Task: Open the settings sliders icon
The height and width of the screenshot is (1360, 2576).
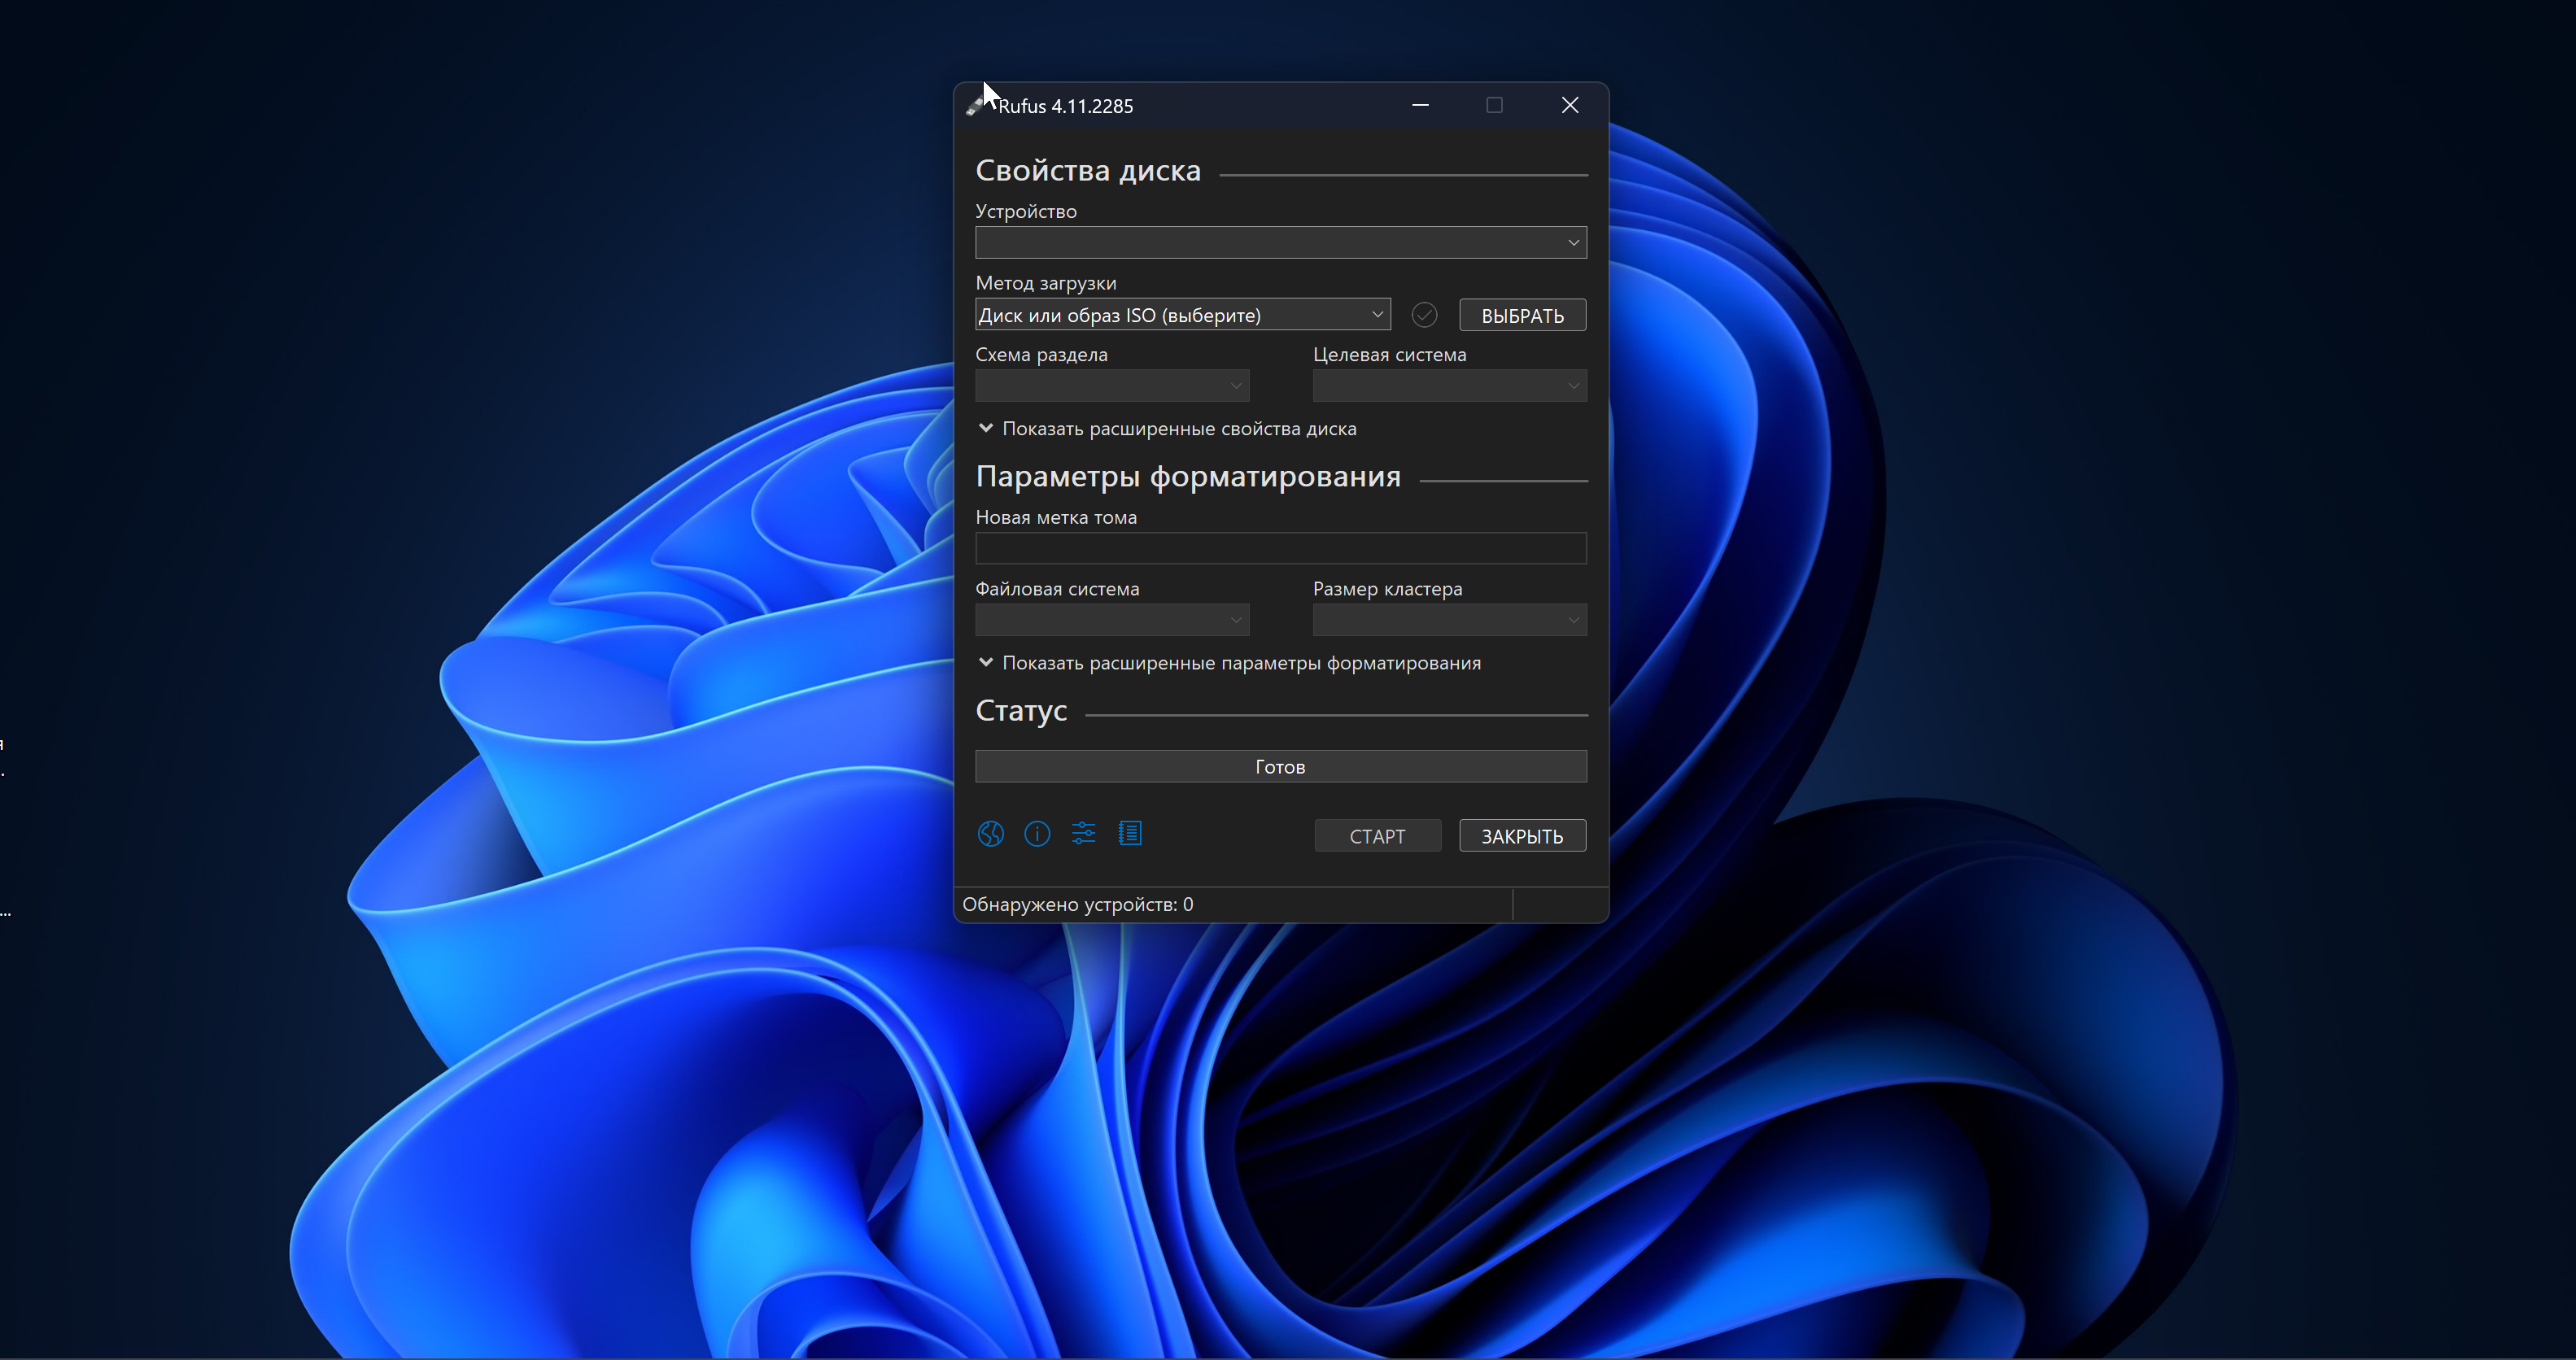Action: [1083, 834]
